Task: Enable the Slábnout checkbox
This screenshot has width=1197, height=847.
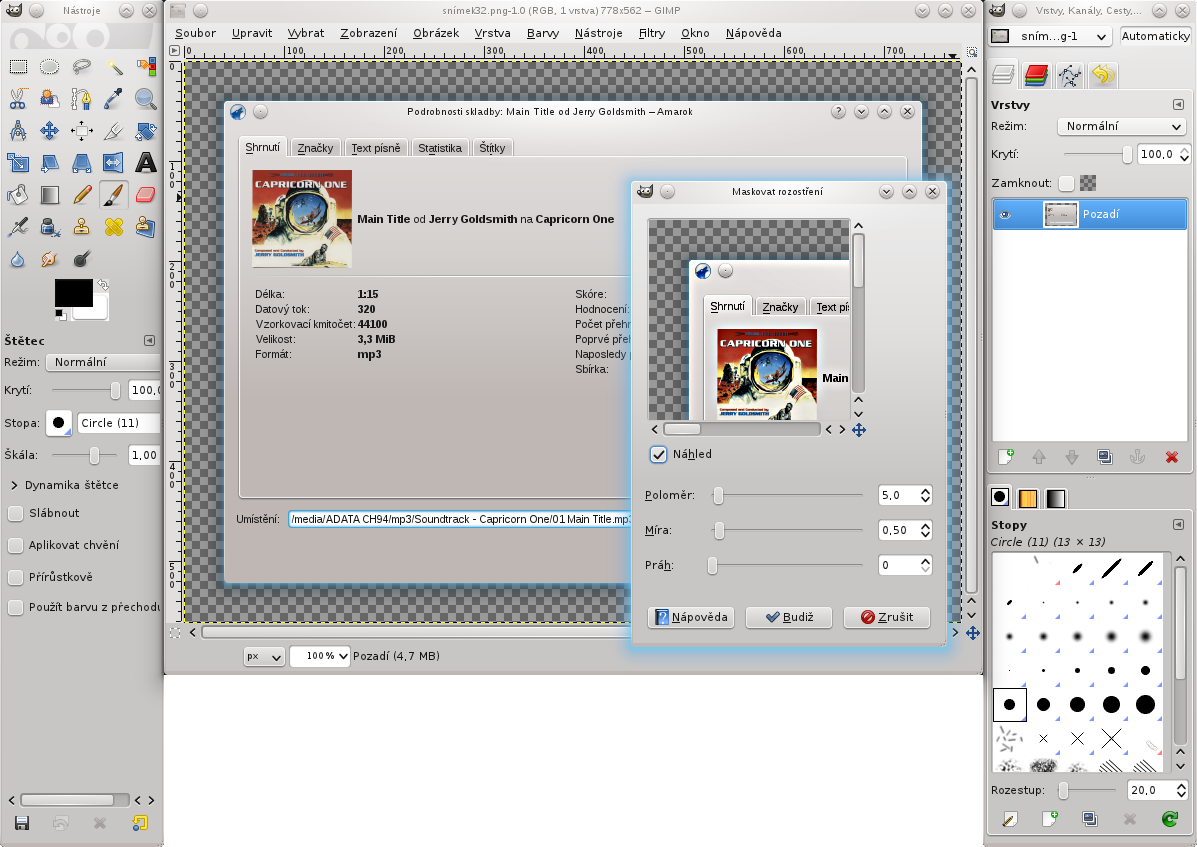Action: click(15, 513)
